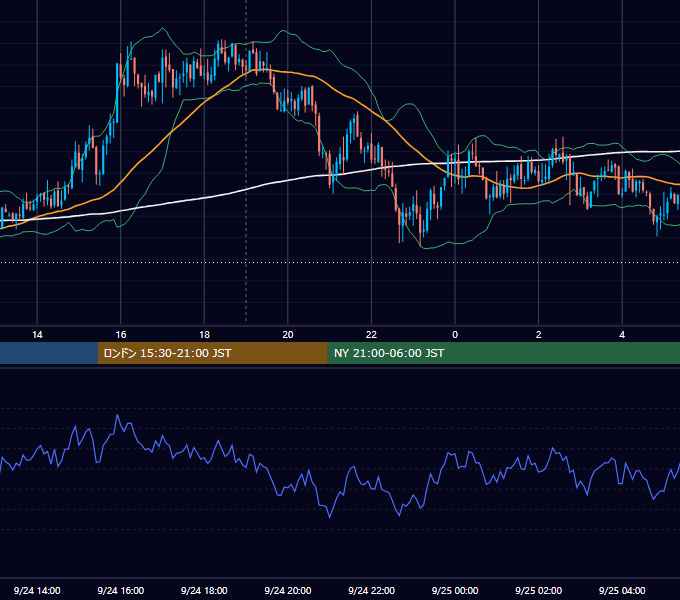Click the 16 hour axis label
This screenshot has width=680, height=600.
tap(121, 335)
